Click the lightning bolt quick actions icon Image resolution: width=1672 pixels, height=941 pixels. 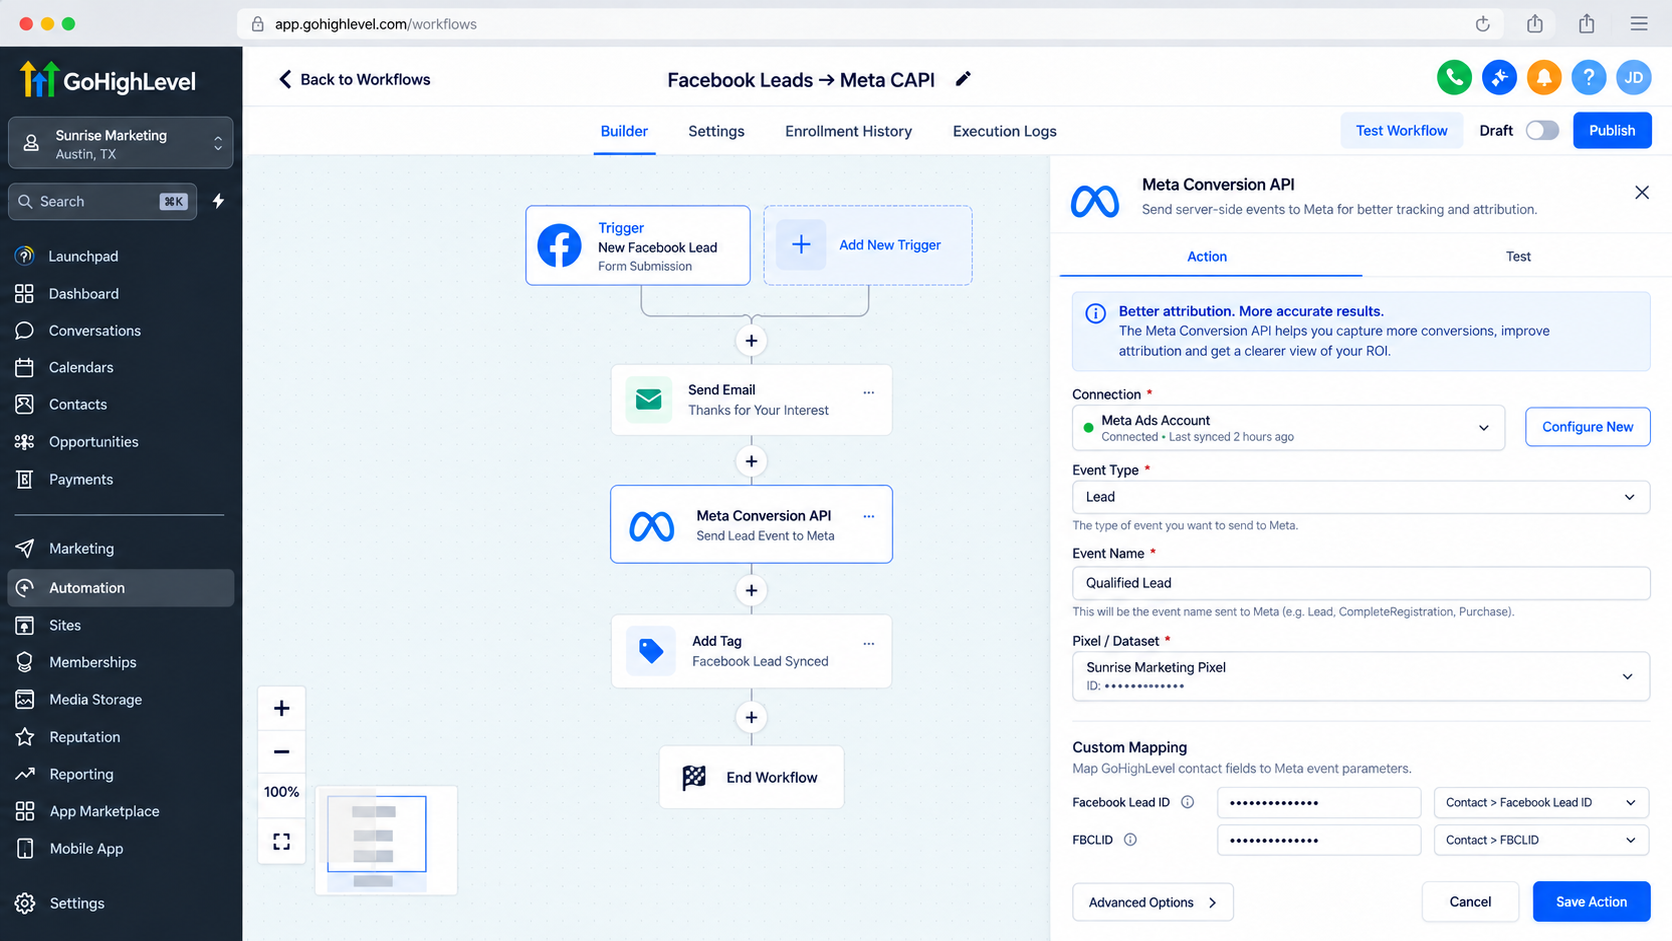pos(218,201)
